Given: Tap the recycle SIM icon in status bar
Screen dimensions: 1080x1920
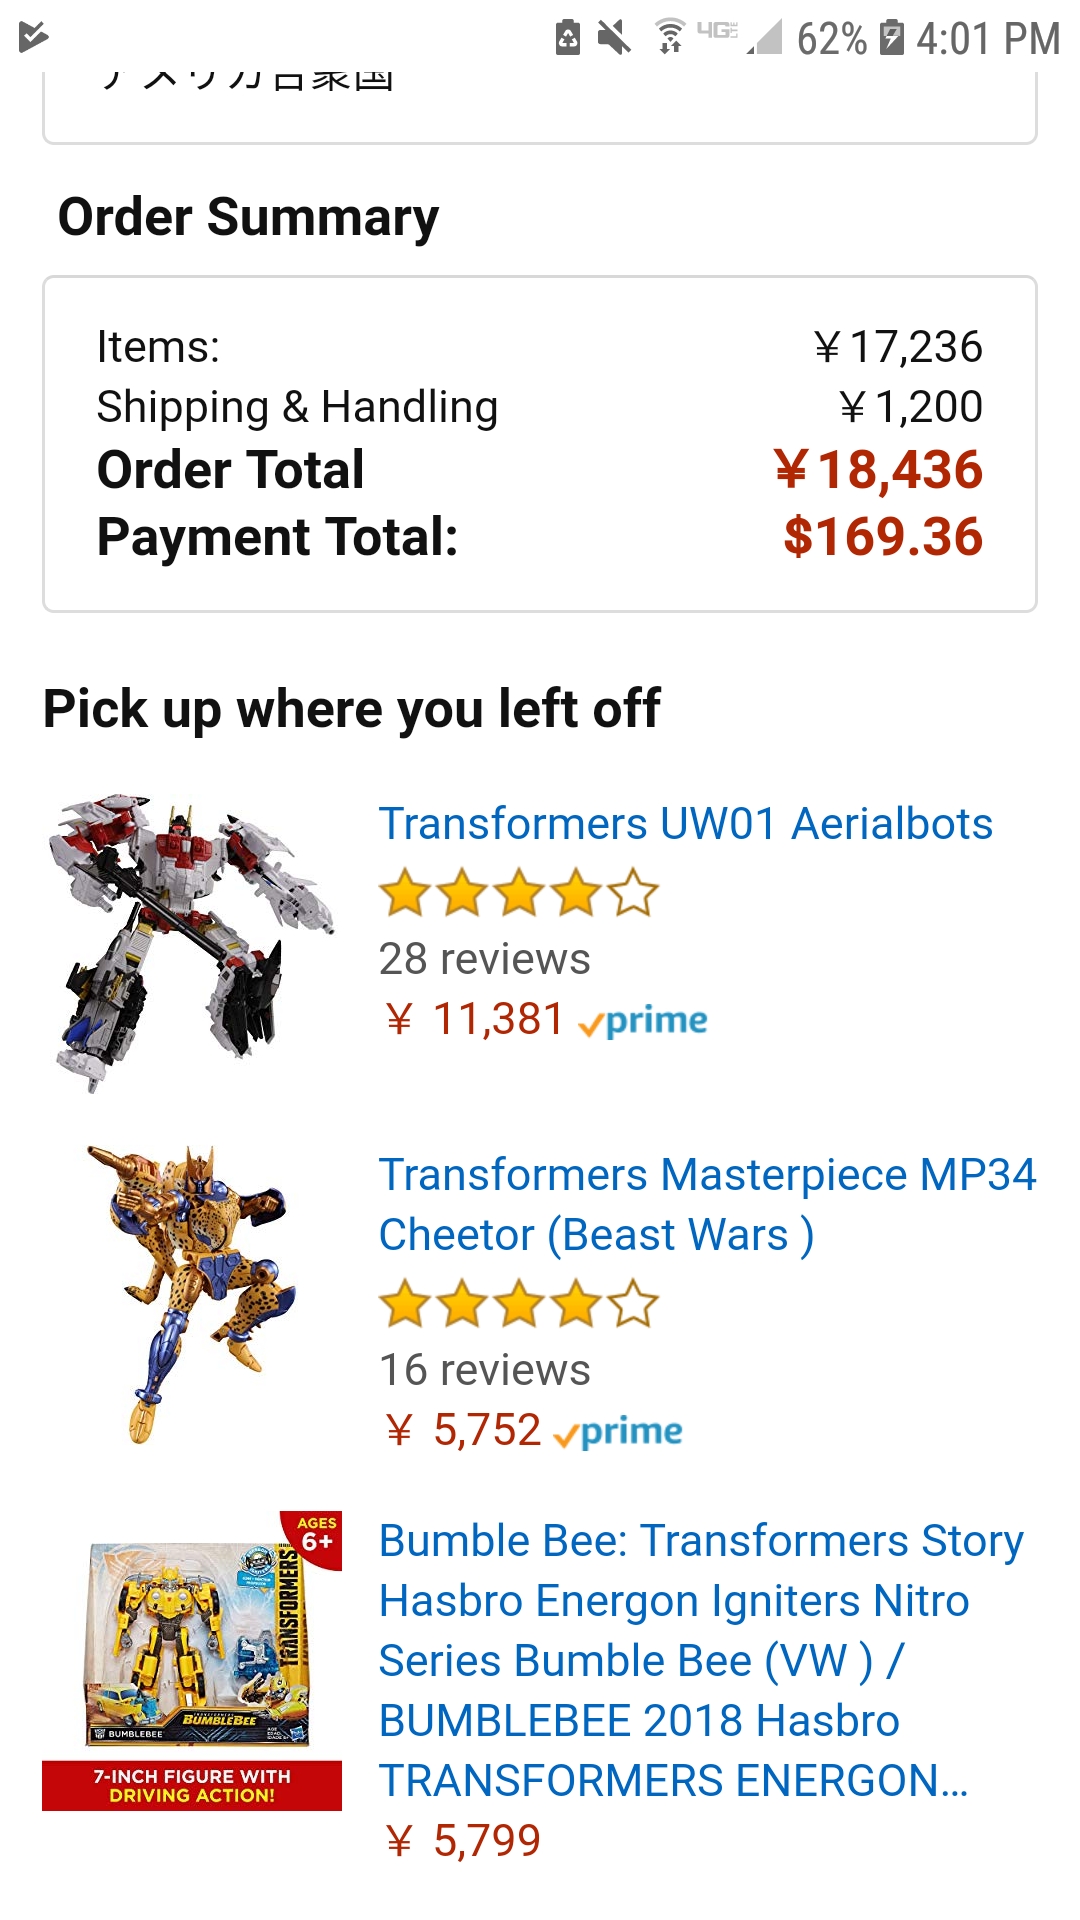Looking at the screenshot, I should pyautogui.click(x=568, y=38).
